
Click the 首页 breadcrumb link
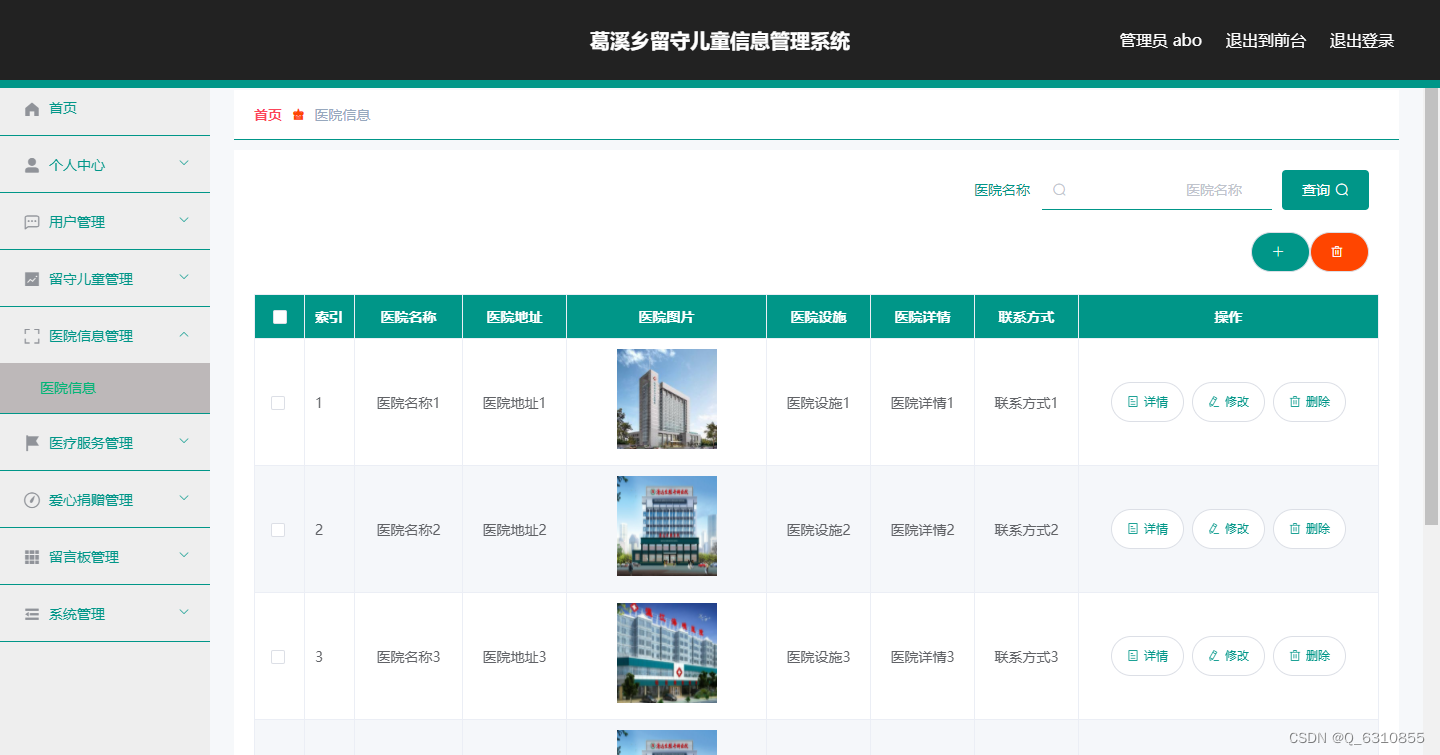pos(268,115)
